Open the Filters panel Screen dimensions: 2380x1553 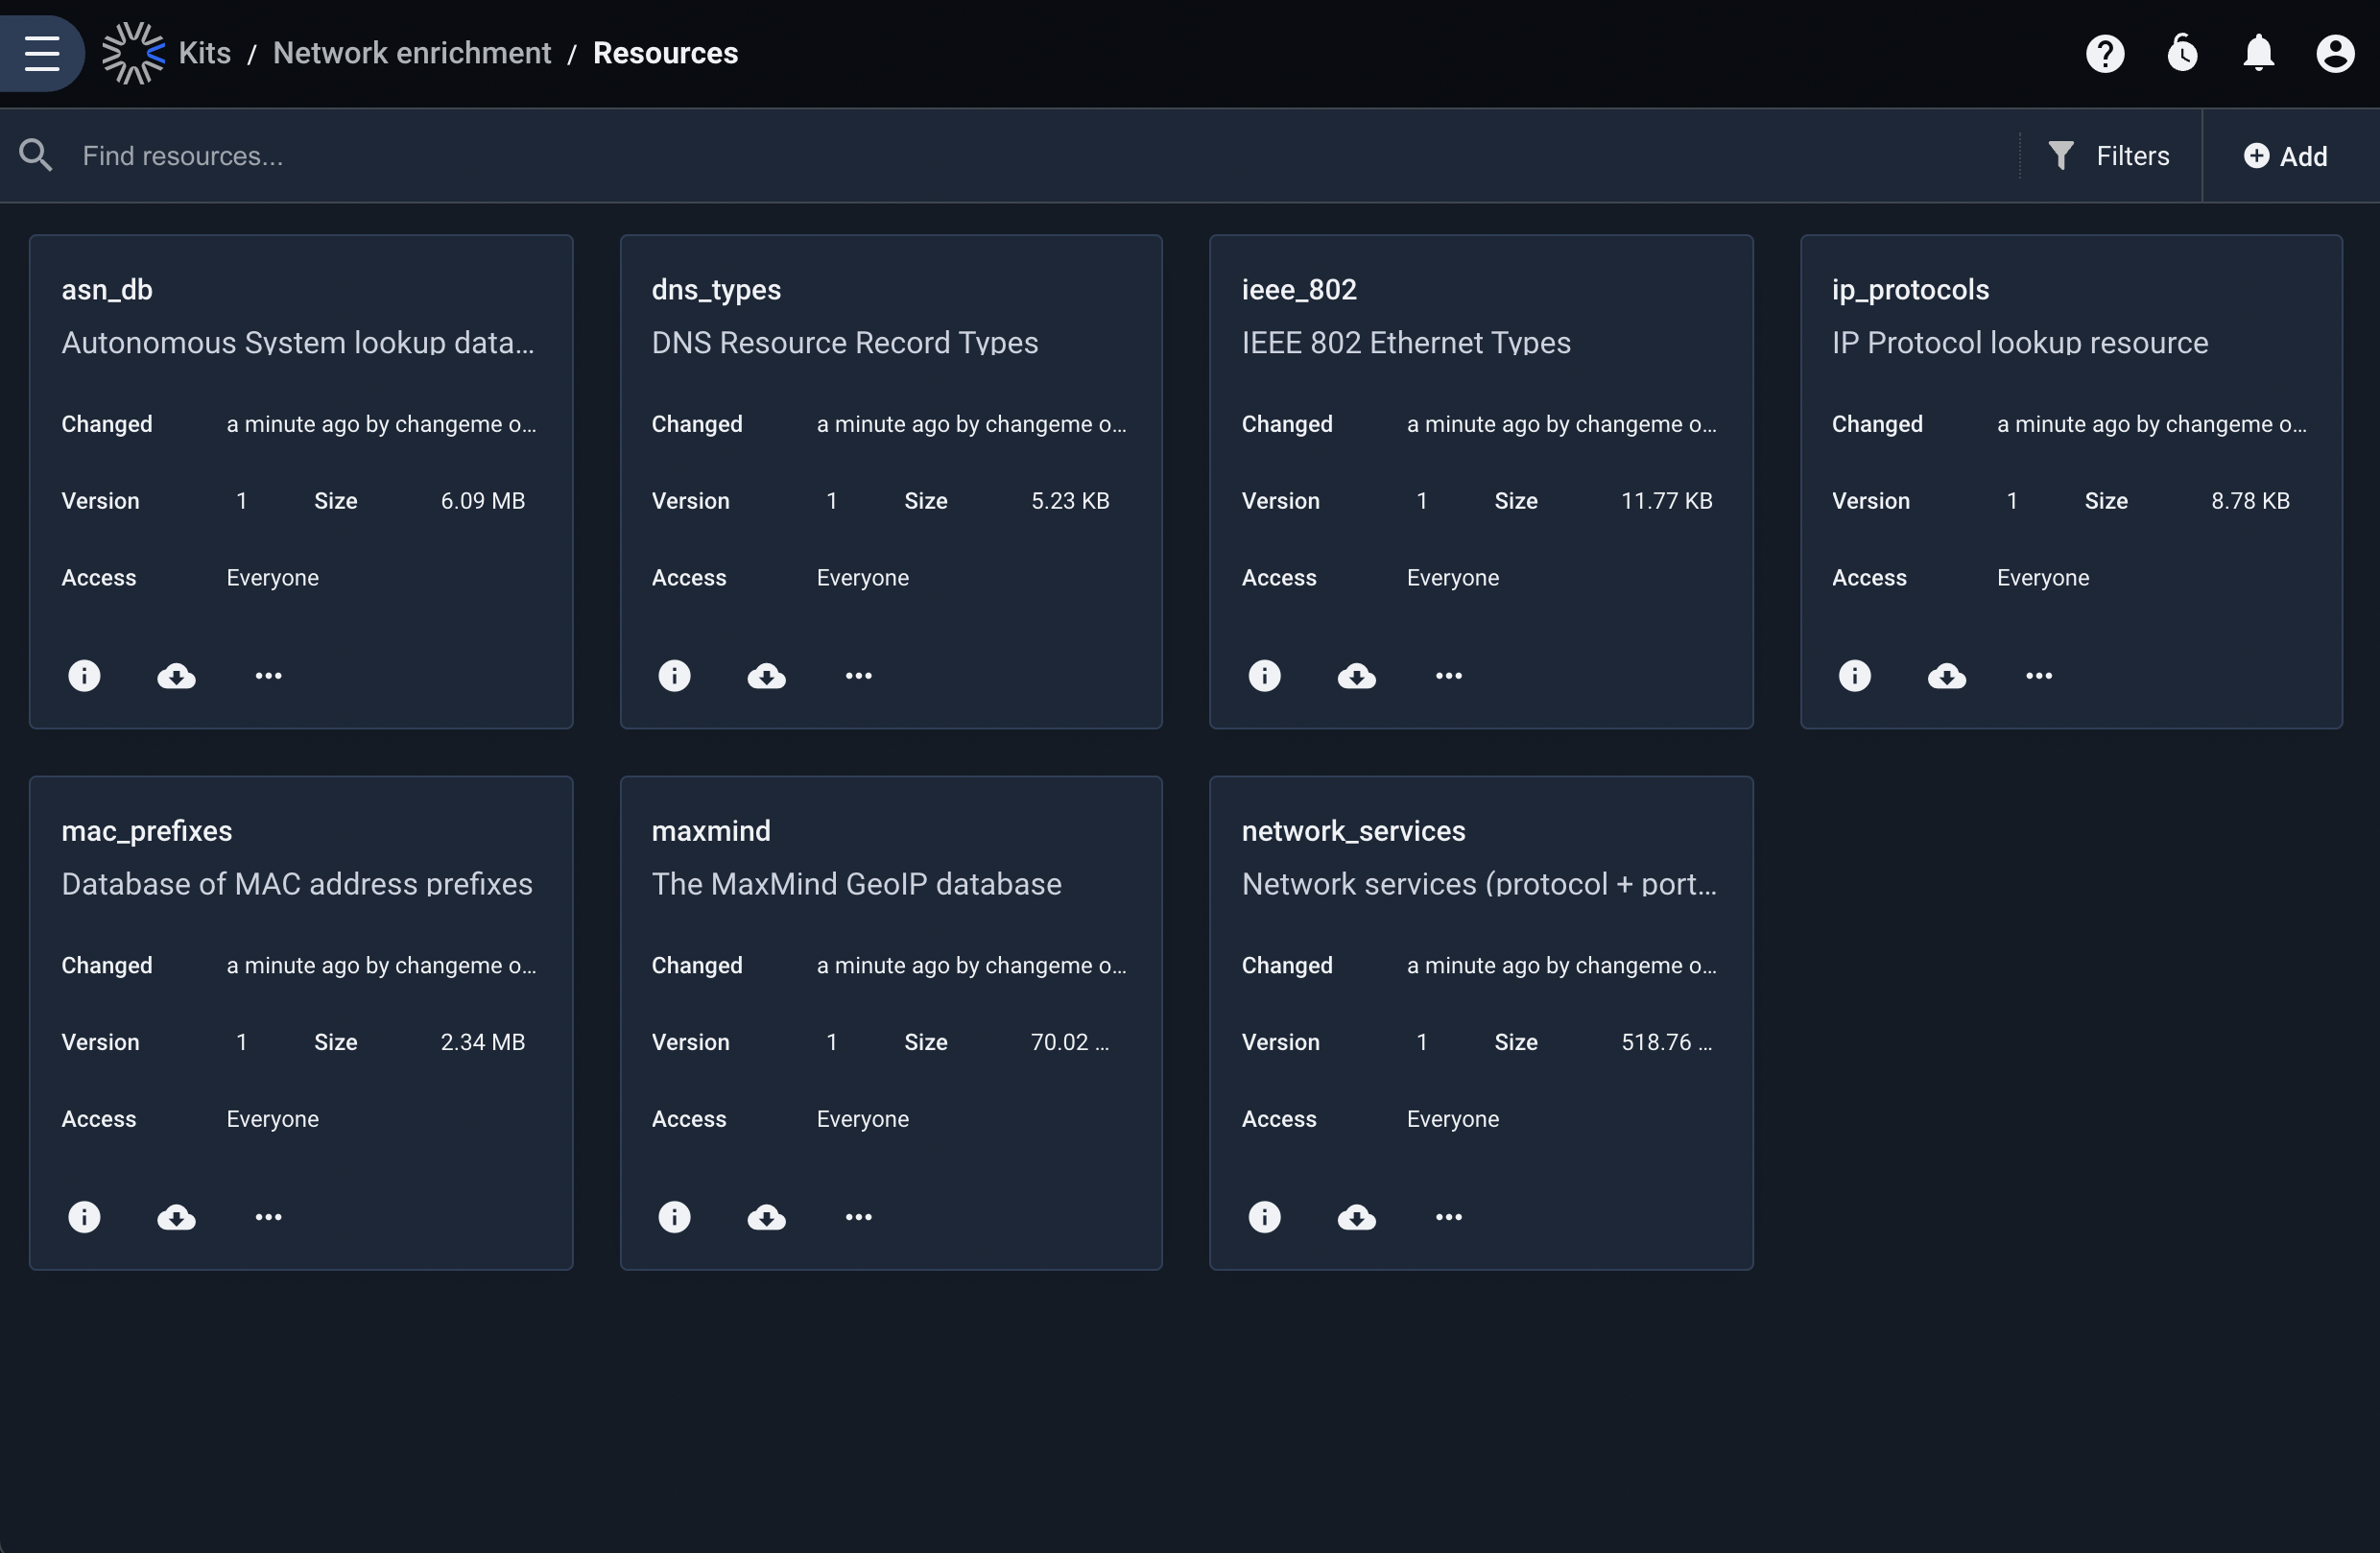click(x=2109, y=156)
